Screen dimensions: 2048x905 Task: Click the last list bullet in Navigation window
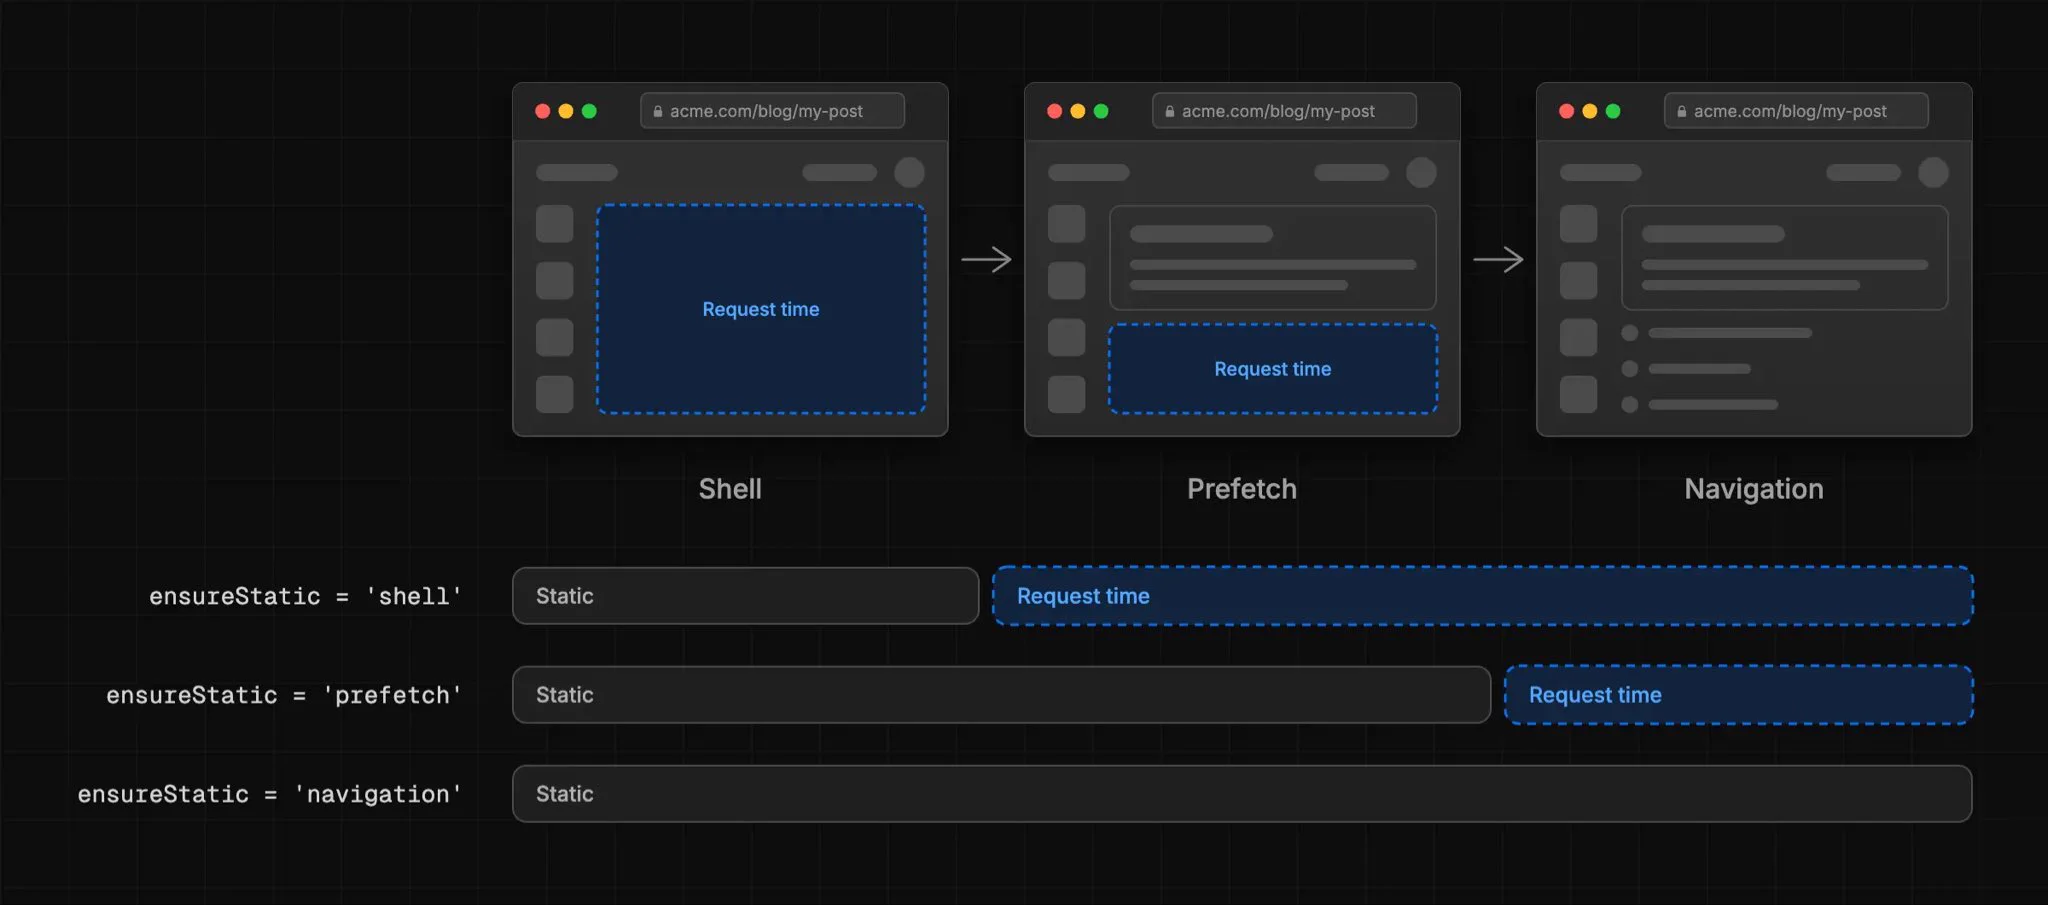[1629, 405]
